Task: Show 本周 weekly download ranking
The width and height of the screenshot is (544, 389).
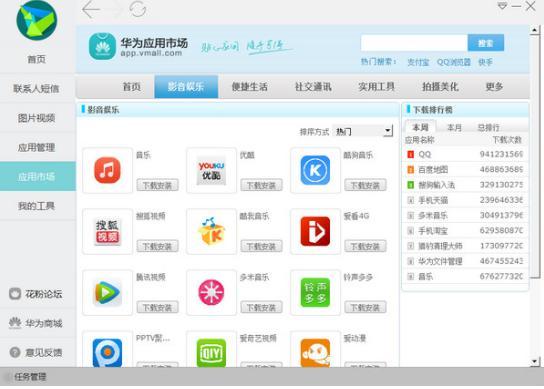Action: point(420,127)
